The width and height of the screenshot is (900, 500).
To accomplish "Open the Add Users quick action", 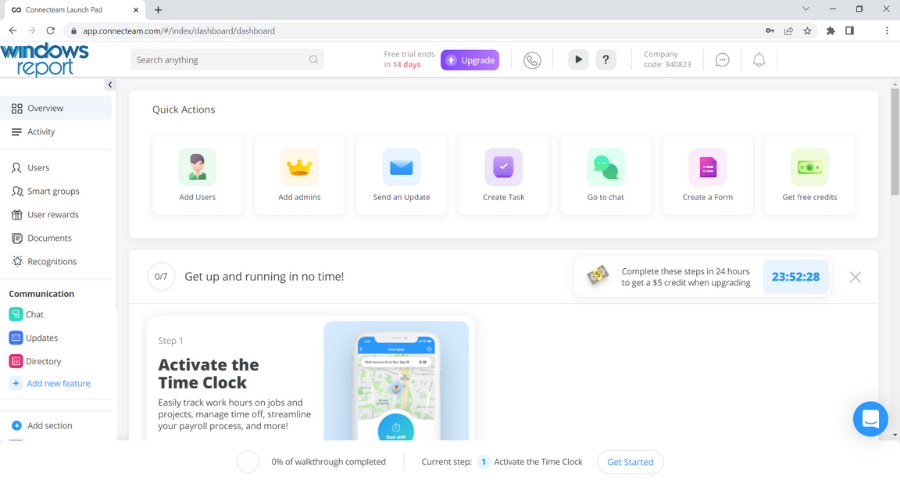I will 197,175.
